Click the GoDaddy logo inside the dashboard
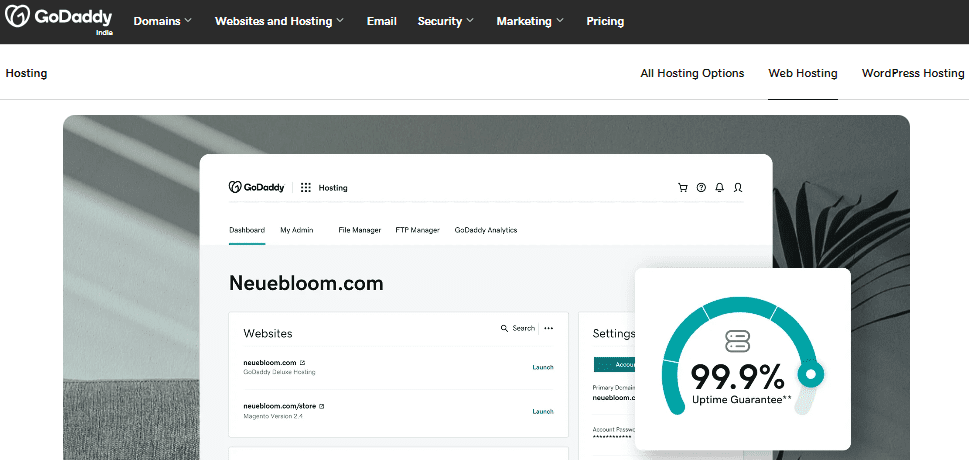 pos(256,187)
